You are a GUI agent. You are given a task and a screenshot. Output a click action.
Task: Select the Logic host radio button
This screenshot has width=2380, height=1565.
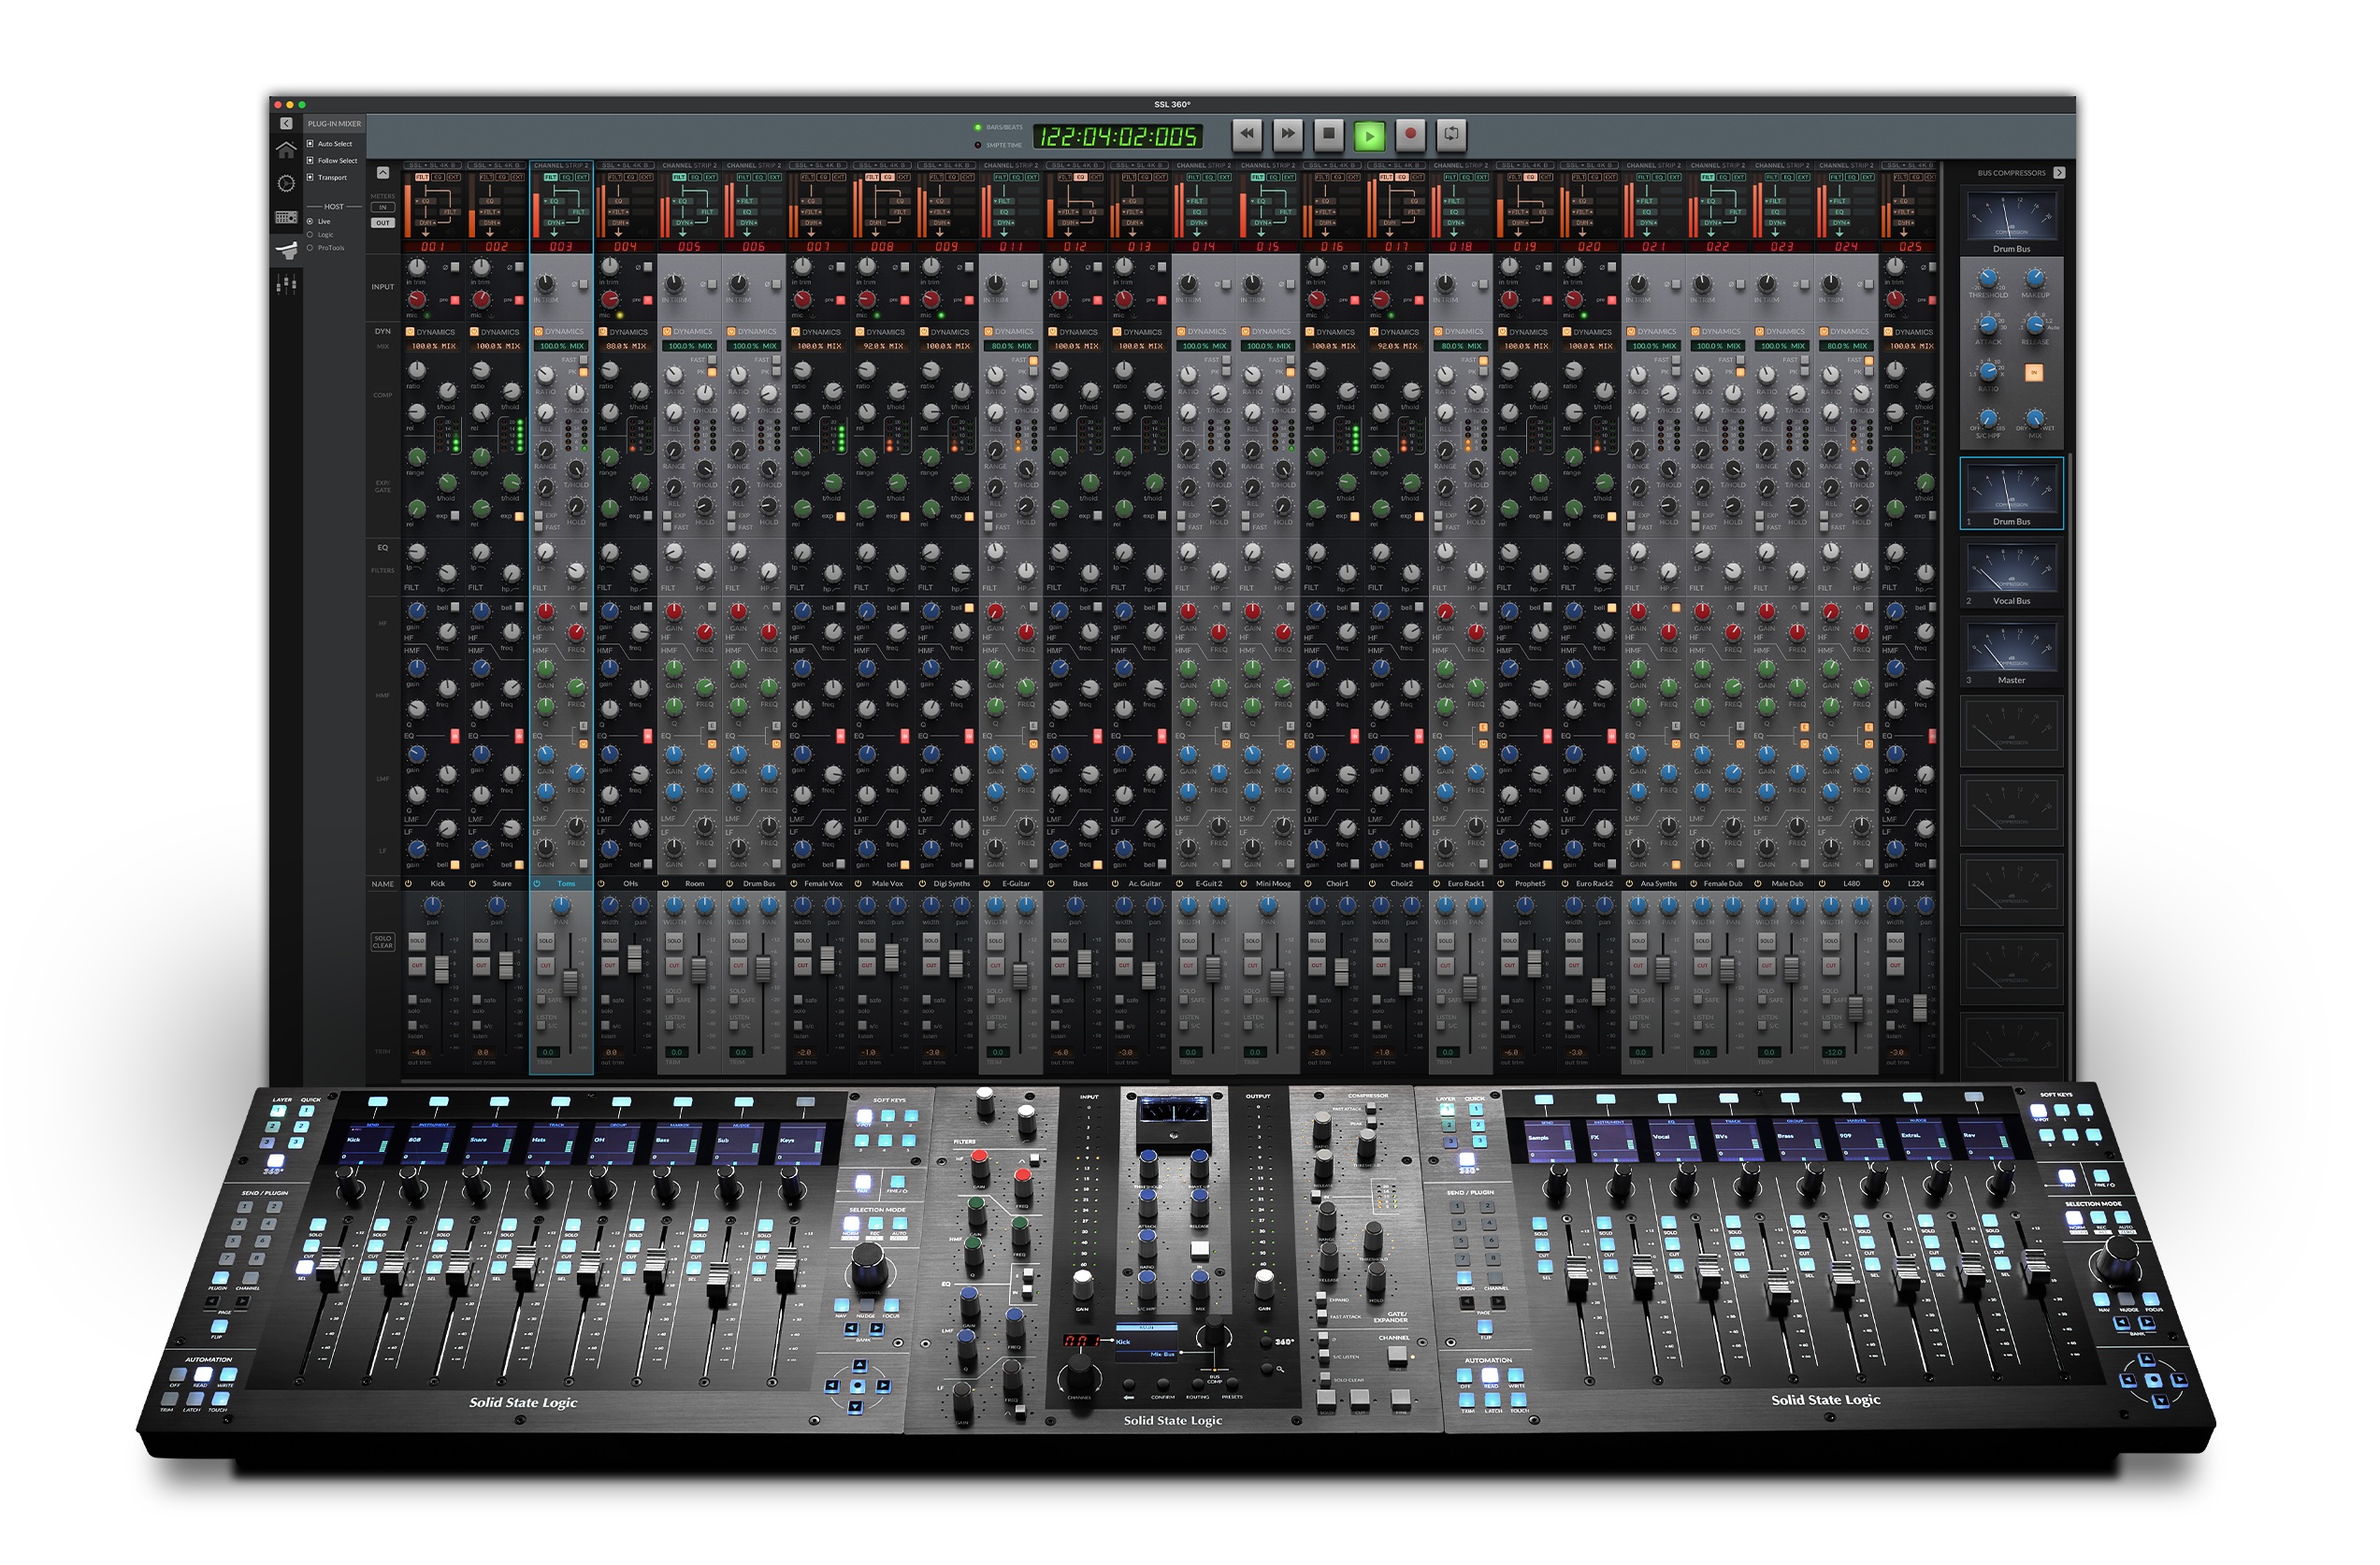310,235
